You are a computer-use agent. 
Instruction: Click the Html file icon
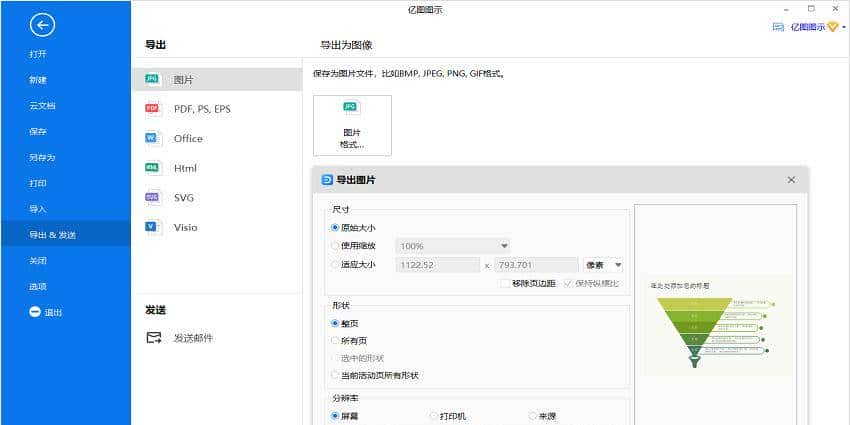pyautogui.click(x=153, y=168)
